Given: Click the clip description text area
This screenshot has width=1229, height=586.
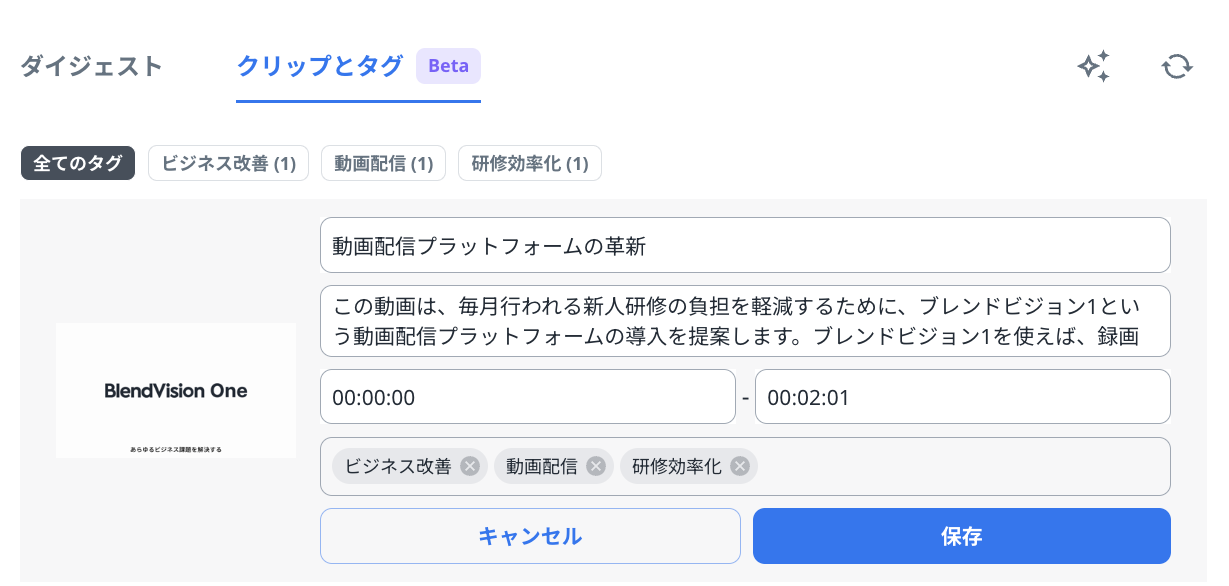Looking at the screenshot, I should pyautogui.click(x=744, y=321).
